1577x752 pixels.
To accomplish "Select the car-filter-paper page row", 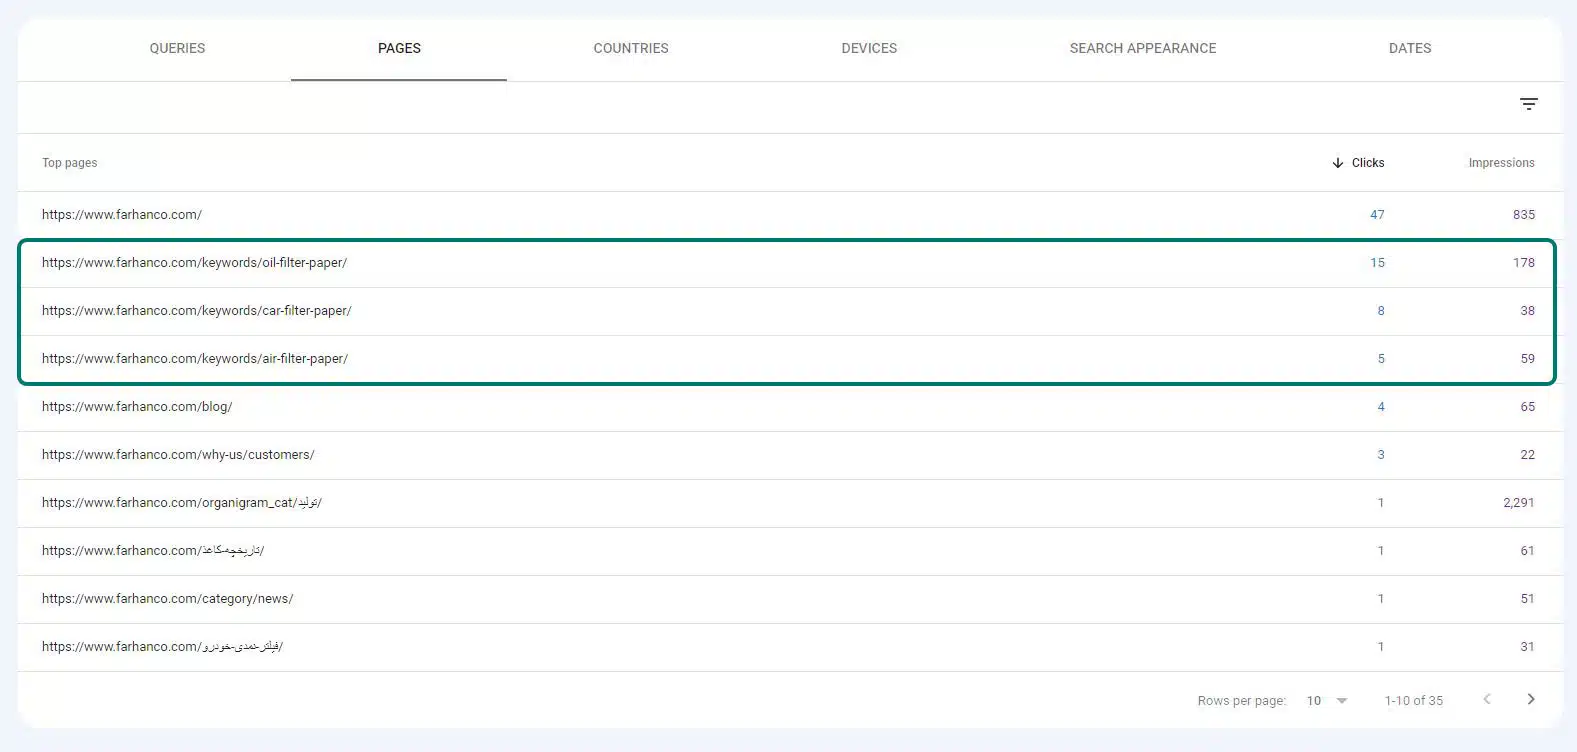I will (x=196, y=311).
